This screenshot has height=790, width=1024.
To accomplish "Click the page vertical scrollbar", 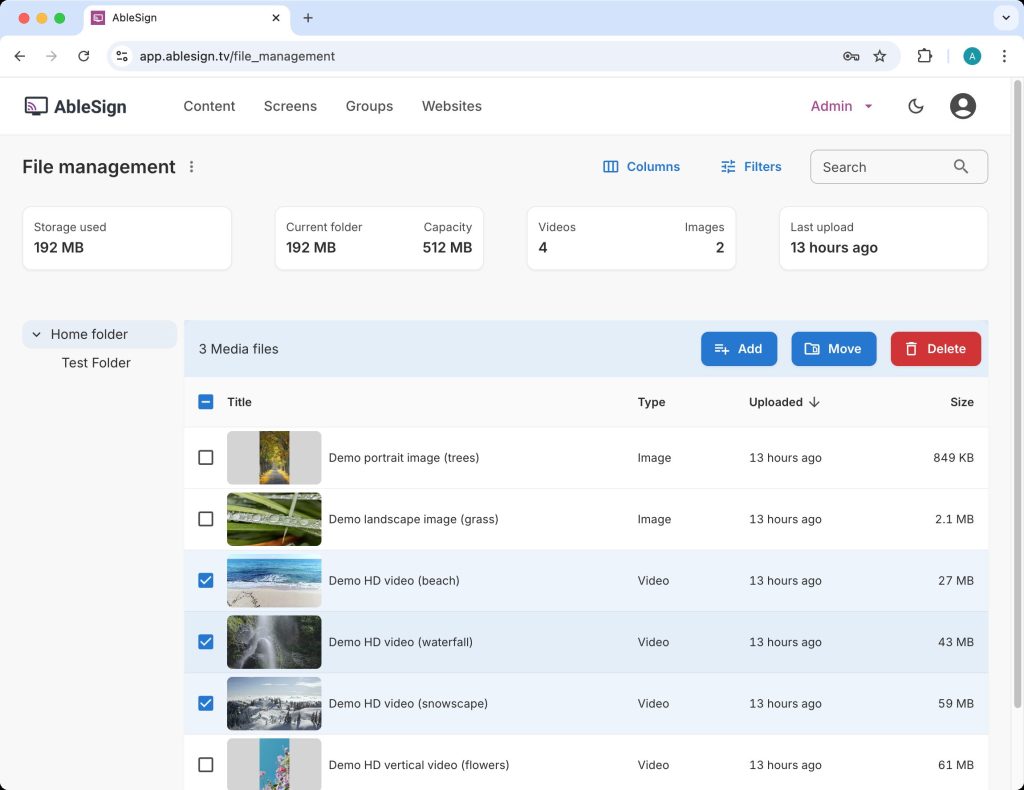I will point(1017,394).
